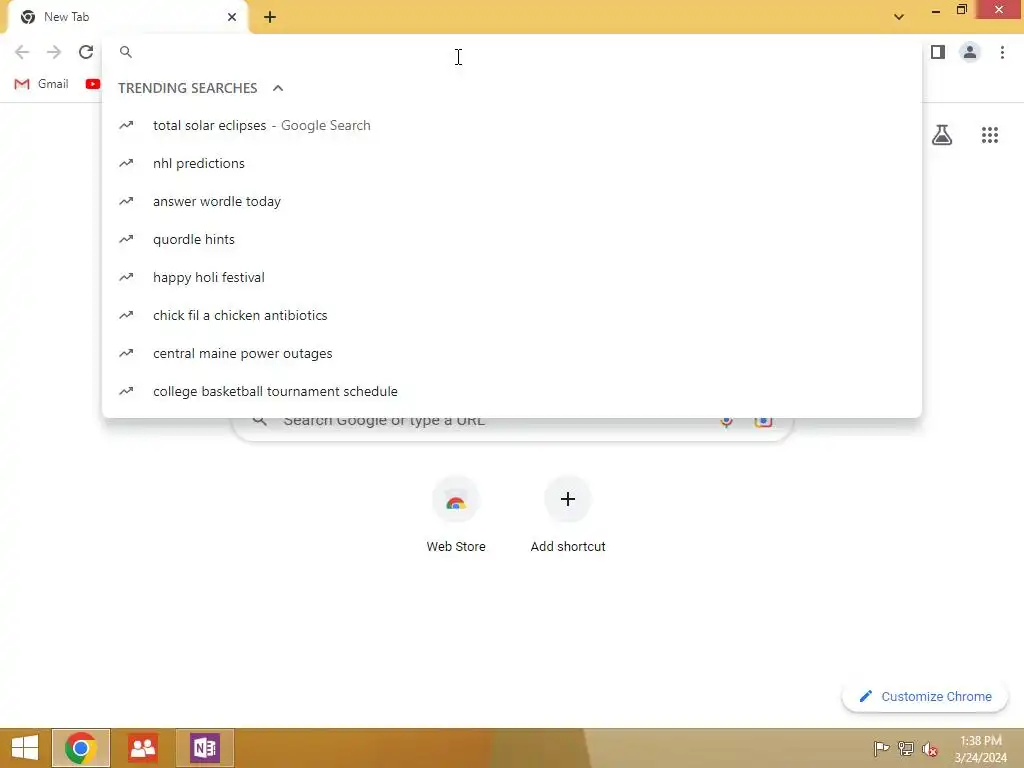The height and width of the screenshot is (768, 1024).
Task: Select suggestion total solar eclipses
Action: 512,125
